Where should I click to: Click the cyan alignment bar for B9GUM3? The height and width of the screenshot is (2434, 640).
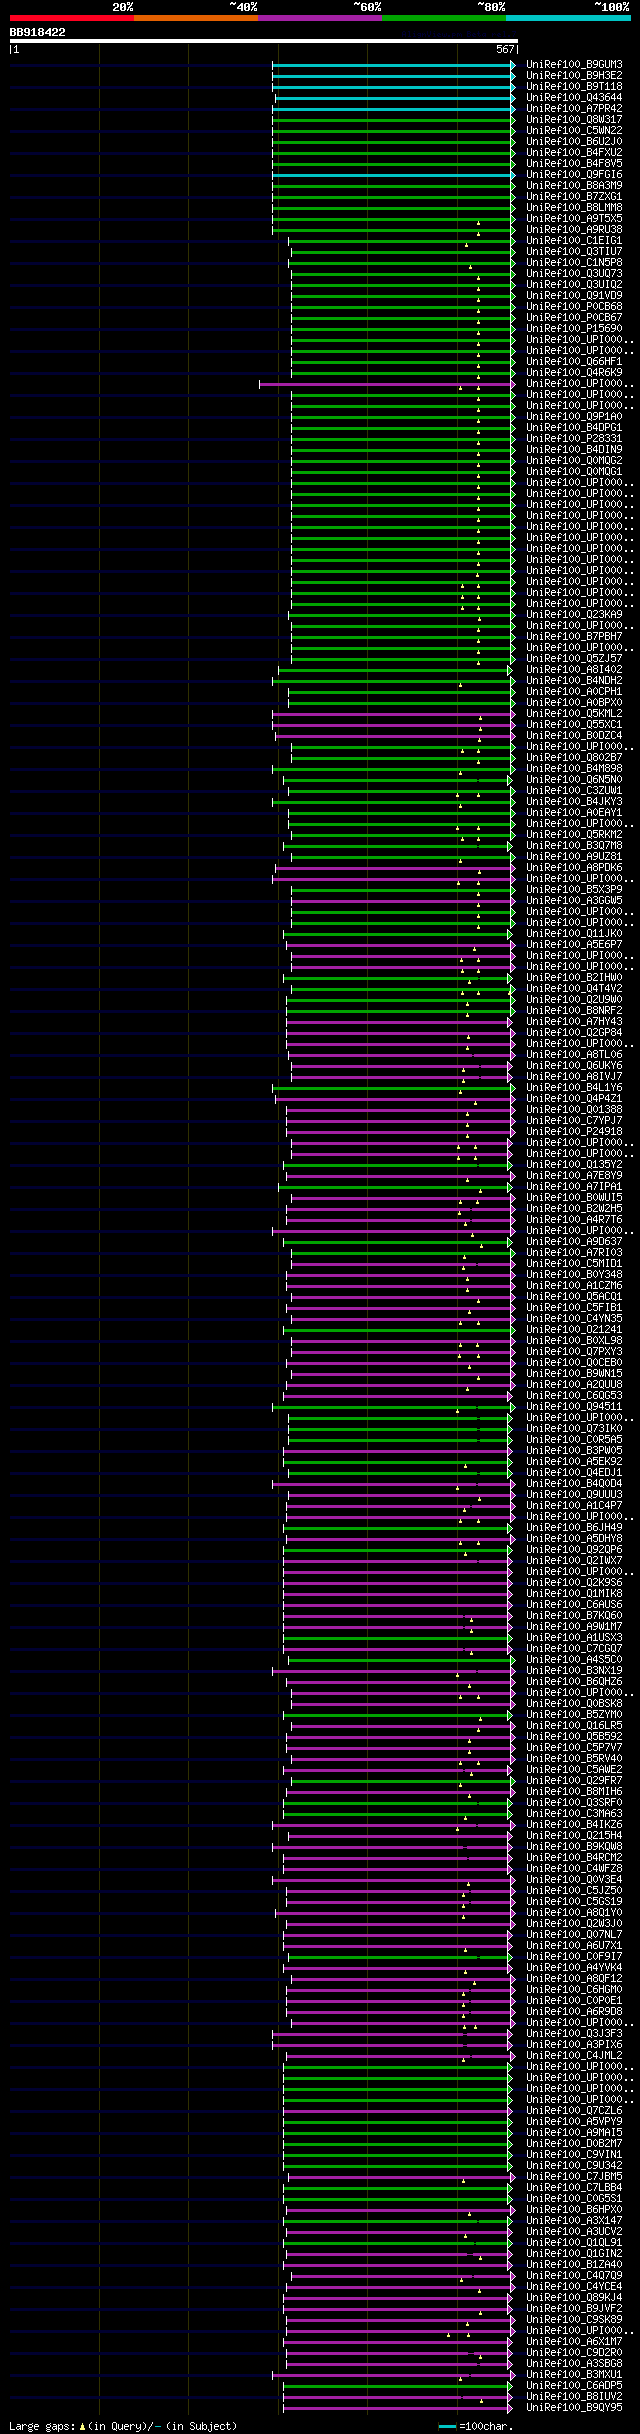tap(393, 65)
